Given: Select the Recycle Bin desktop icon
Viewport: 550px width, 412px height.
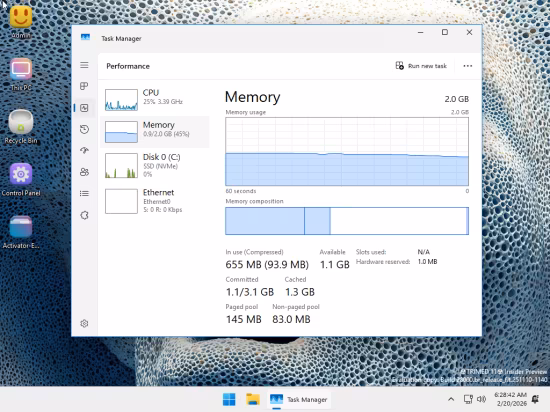Looking at the screenshot, I should point(21,127).
